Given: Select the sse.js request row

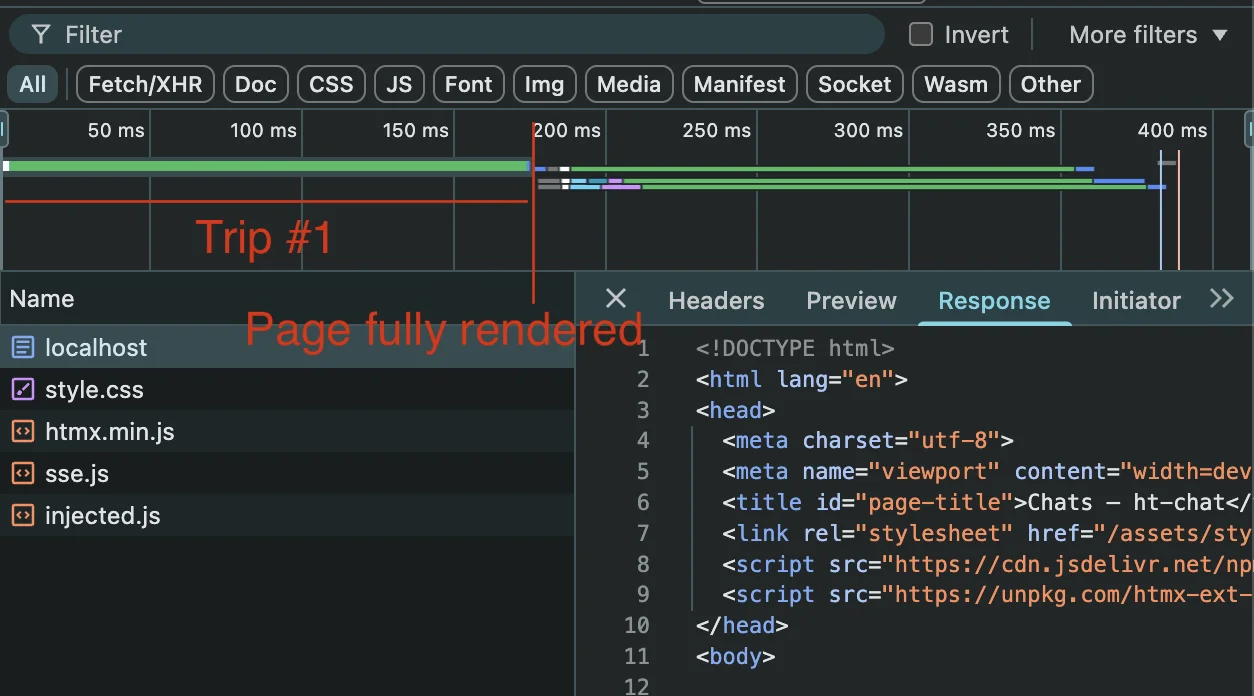Looking at the screenshot, I should coord(287,474).
